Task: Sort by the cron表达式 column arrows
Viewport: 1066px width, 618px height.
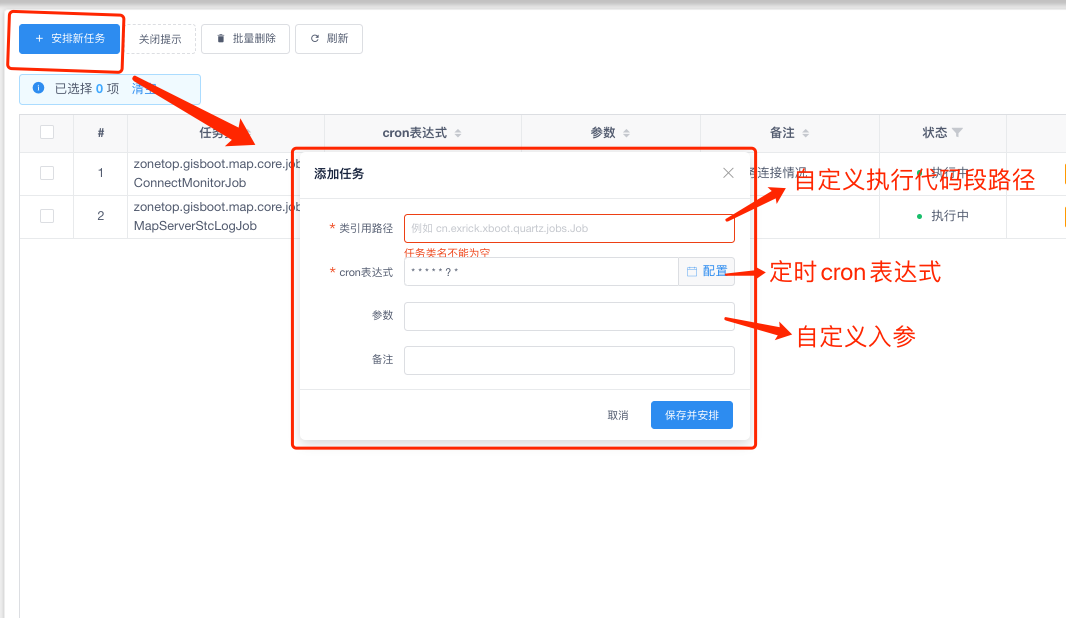Action: tap(458, 133)
